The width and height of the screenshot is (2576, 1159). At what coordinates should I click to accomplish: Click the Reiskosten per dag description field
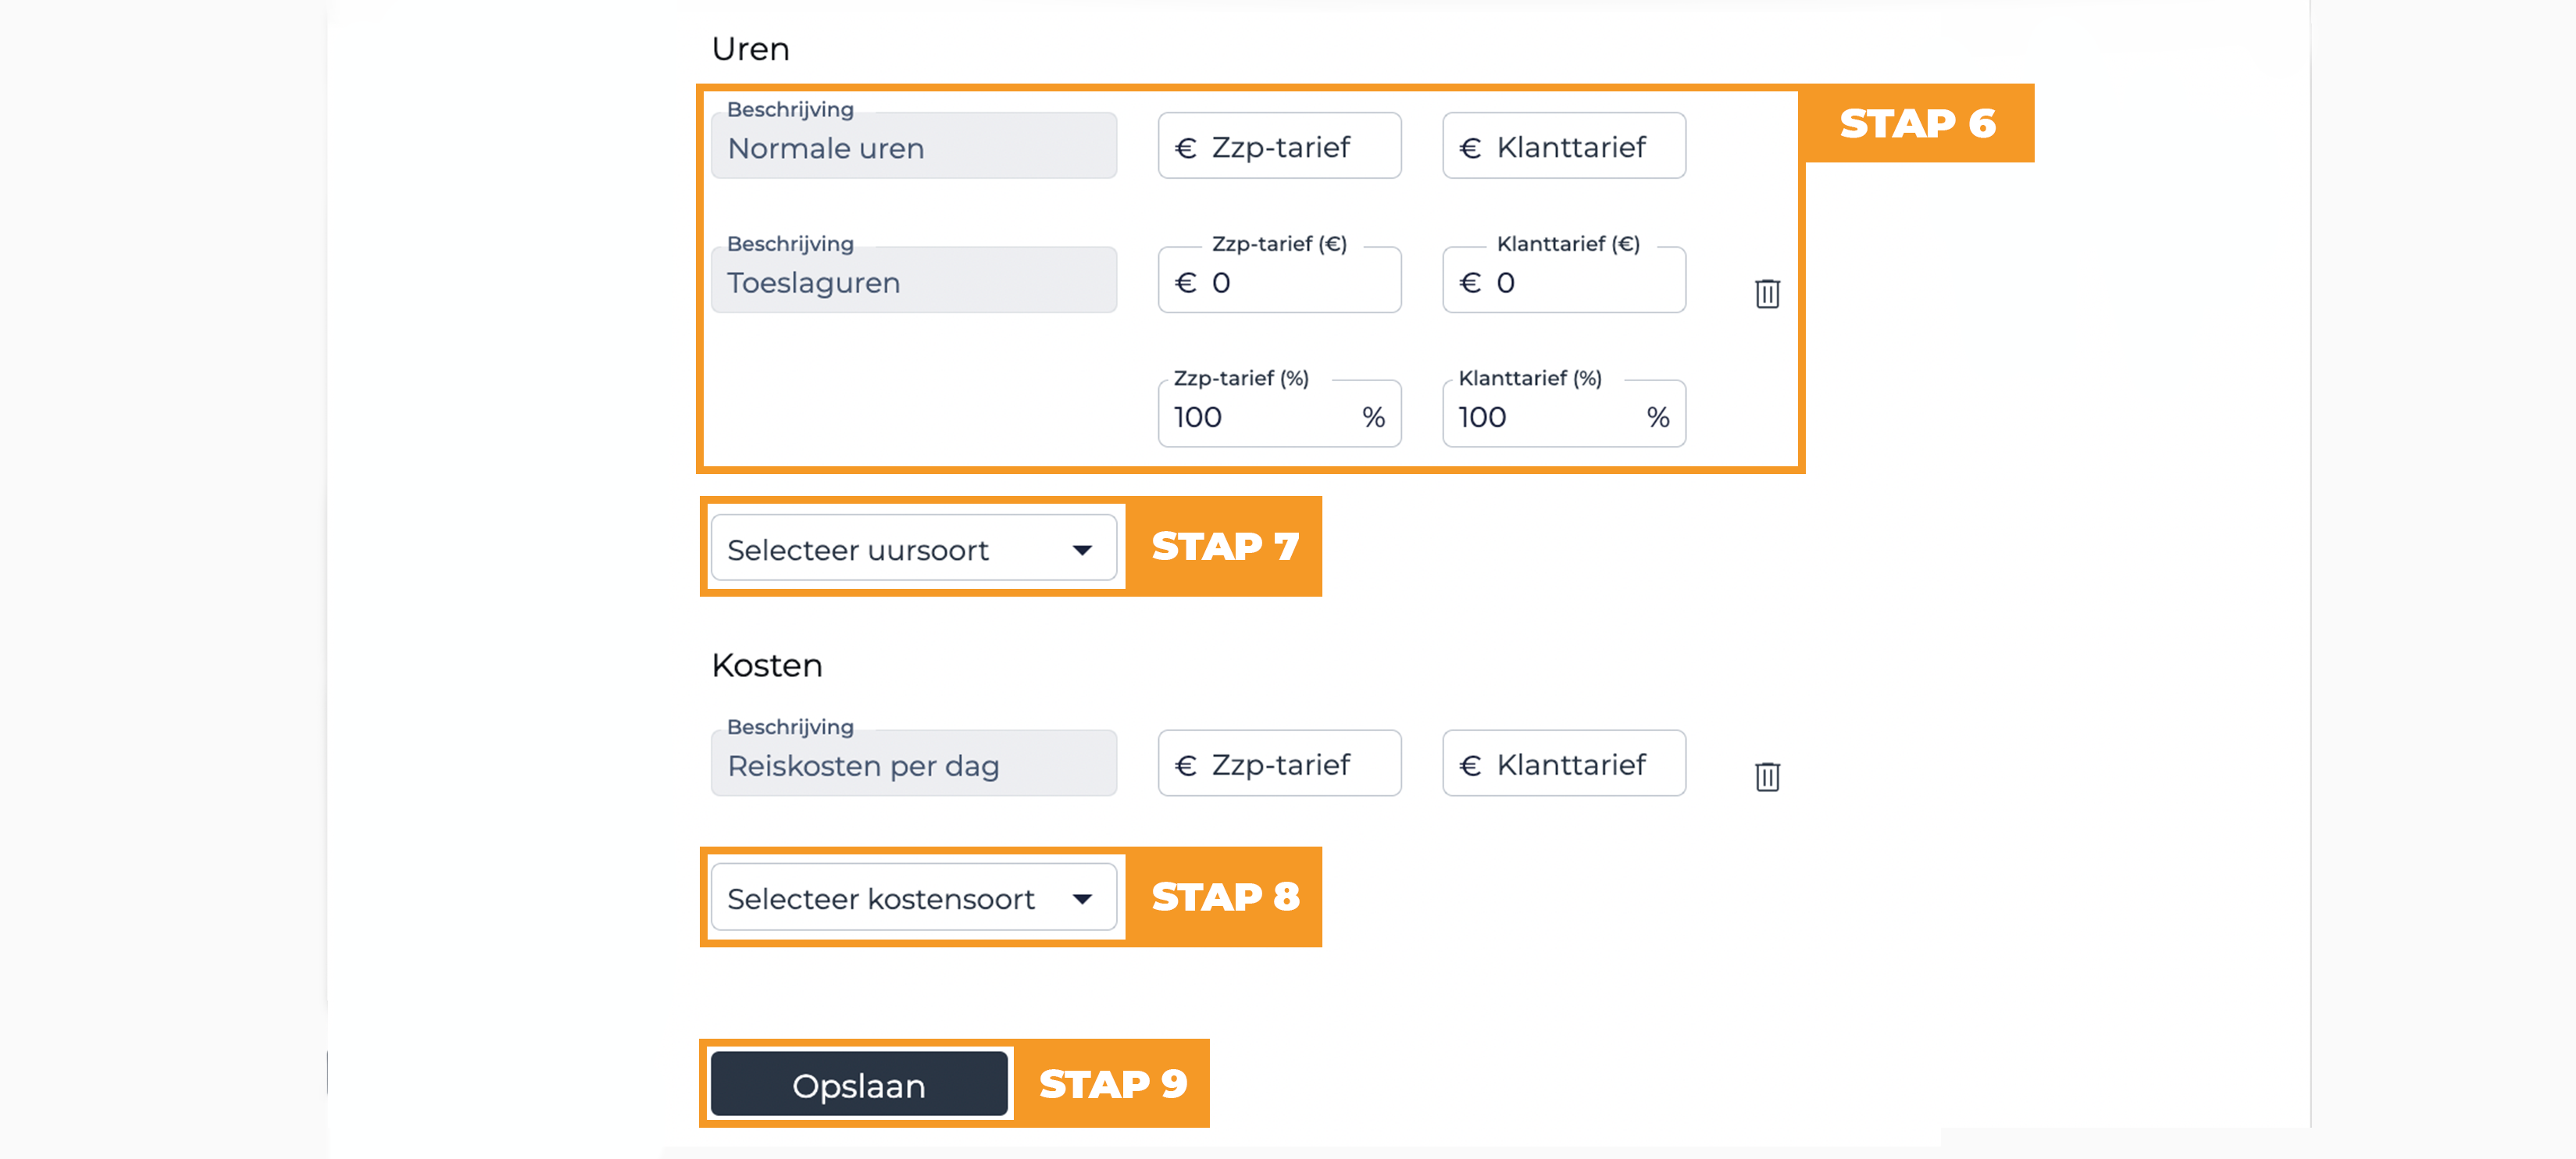913,763
